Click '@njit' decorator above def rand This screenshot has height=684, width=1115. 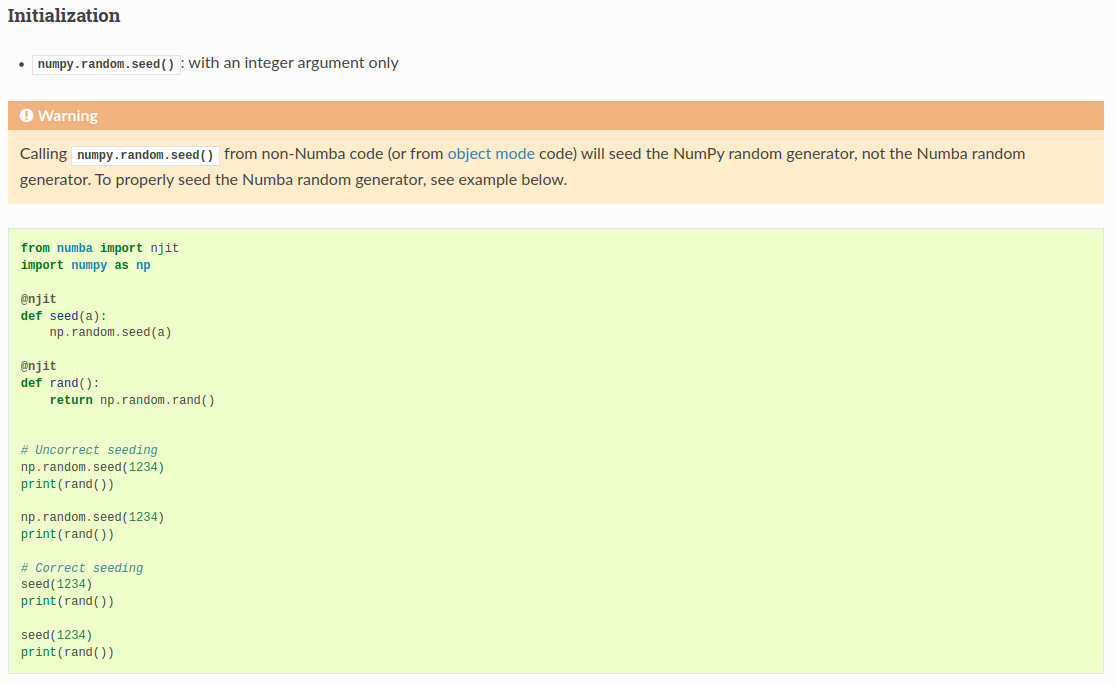pyautogui.click(x=38, y=366)
